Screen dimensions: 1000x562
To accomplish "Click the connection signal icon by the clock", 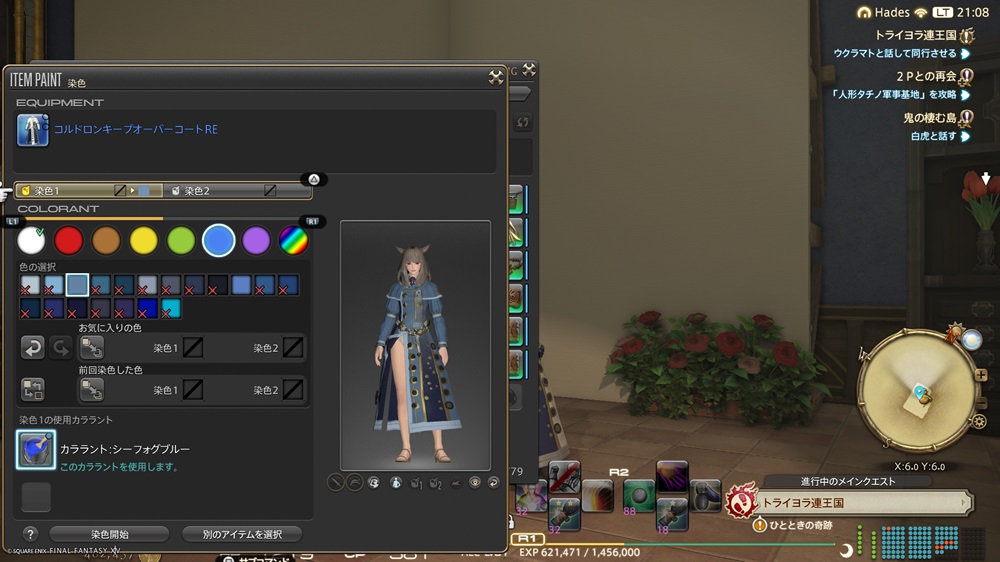I will coord(920,13).
